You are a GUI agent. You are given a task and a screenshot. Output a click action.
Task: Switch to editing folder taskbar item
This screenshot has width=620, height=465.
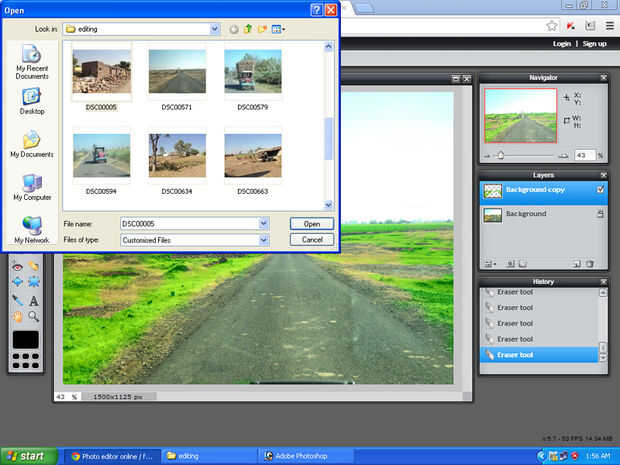(210, 456)
